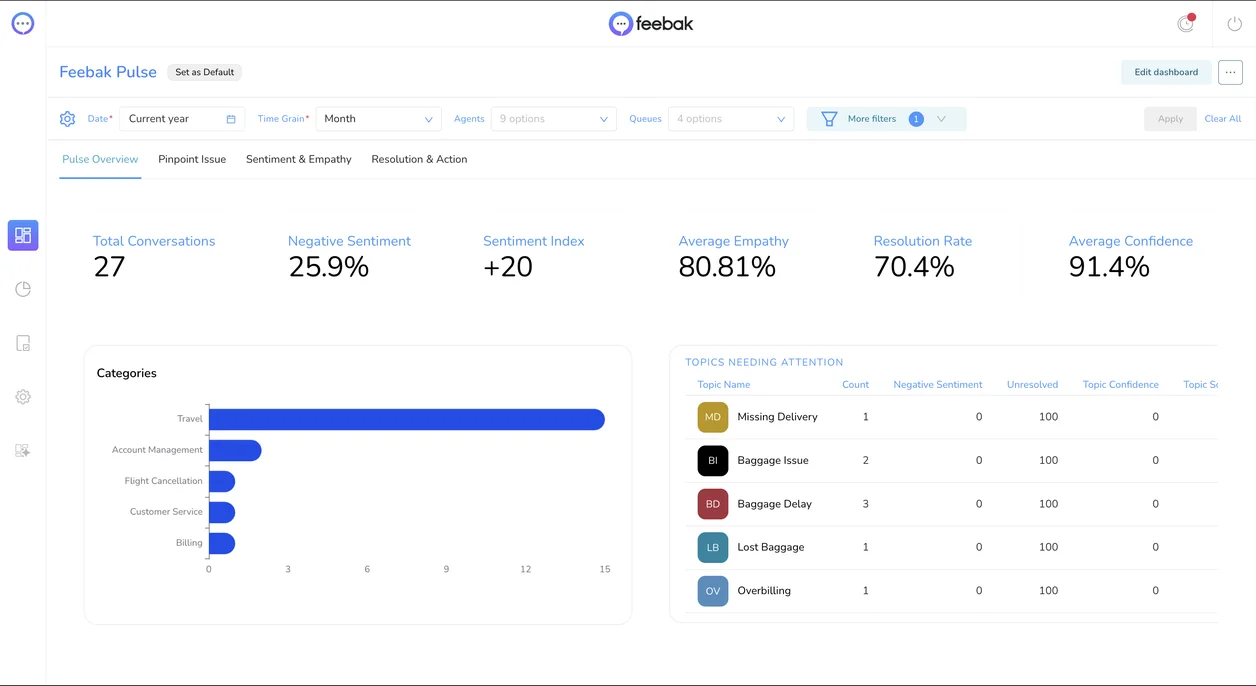The width and height of the screenshot is (1256, 686).
Task: Switch to the Sentiment & Empathy tab
Action: (299, 159)
